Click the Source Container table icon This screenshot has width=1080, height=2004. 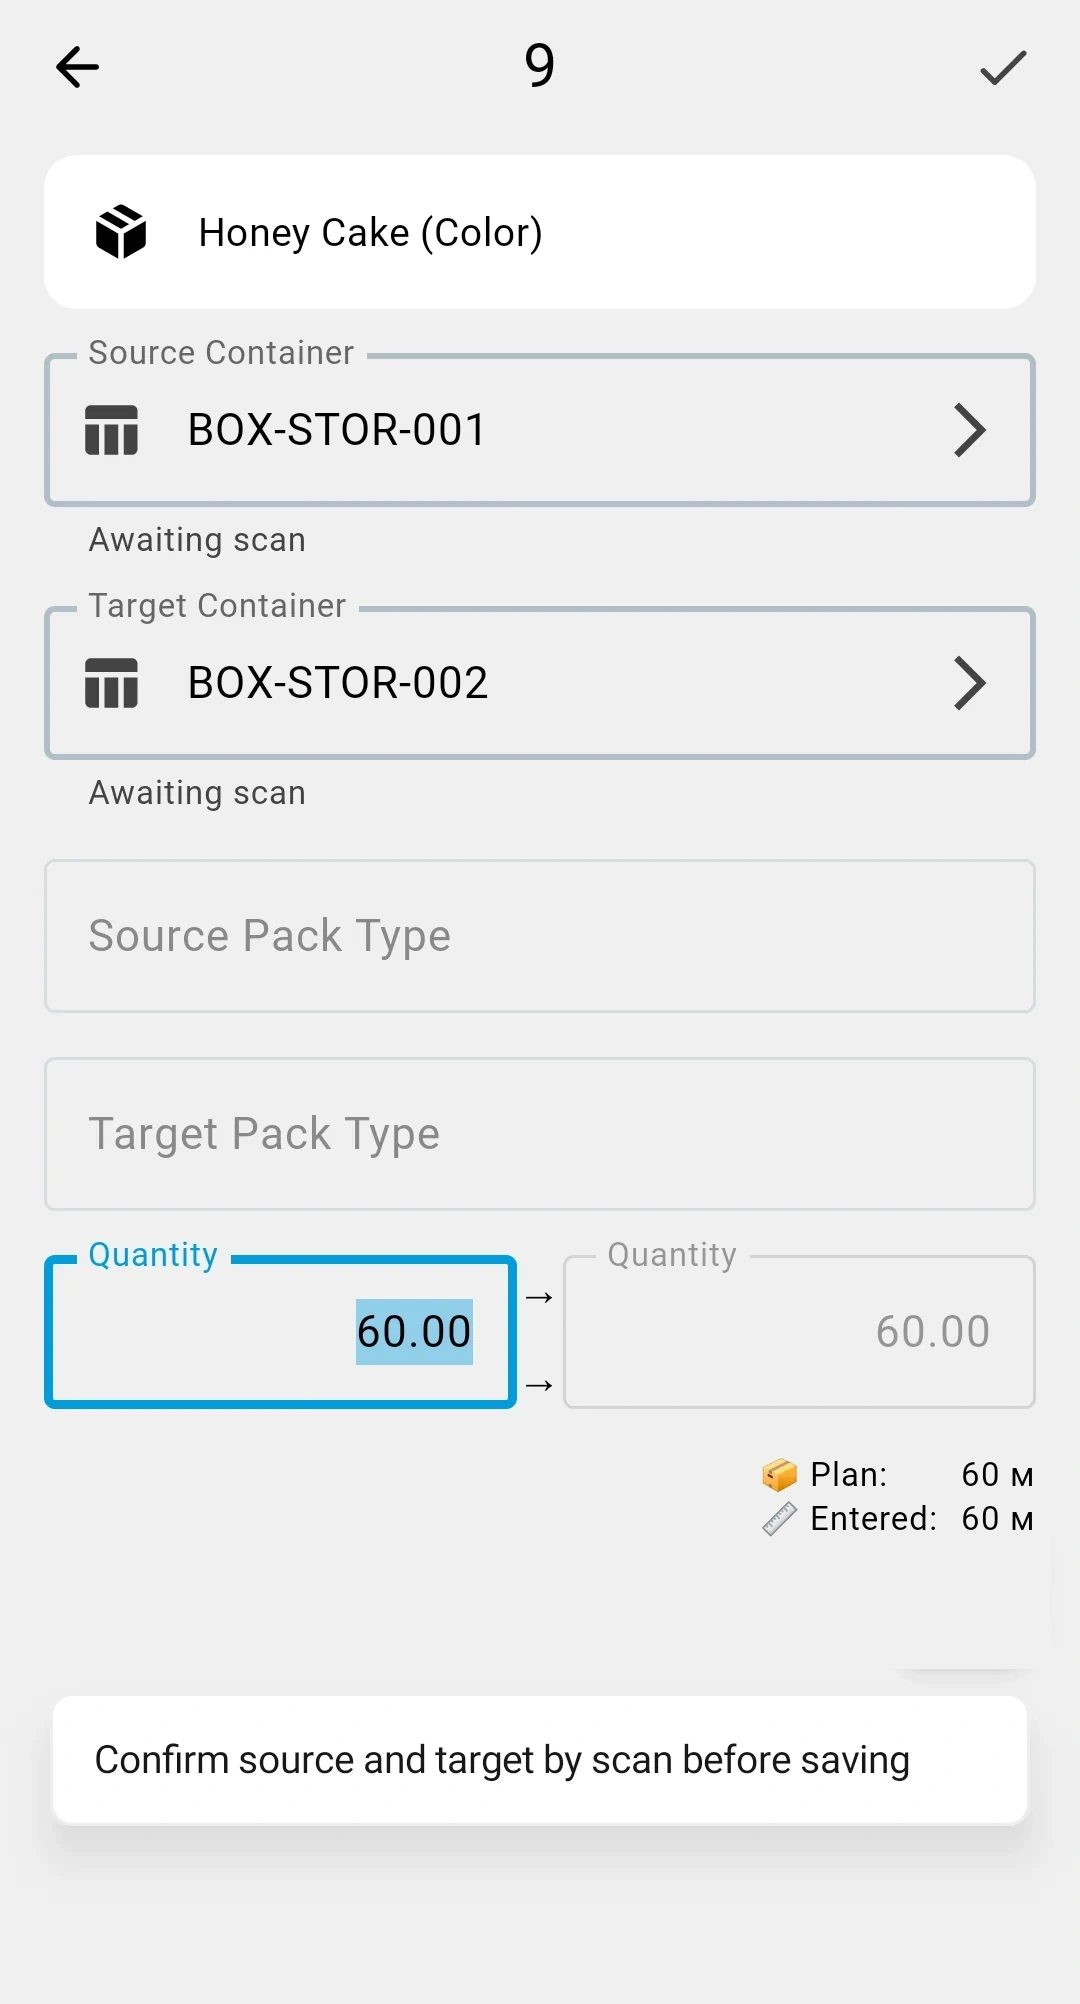tap(111, 430)
